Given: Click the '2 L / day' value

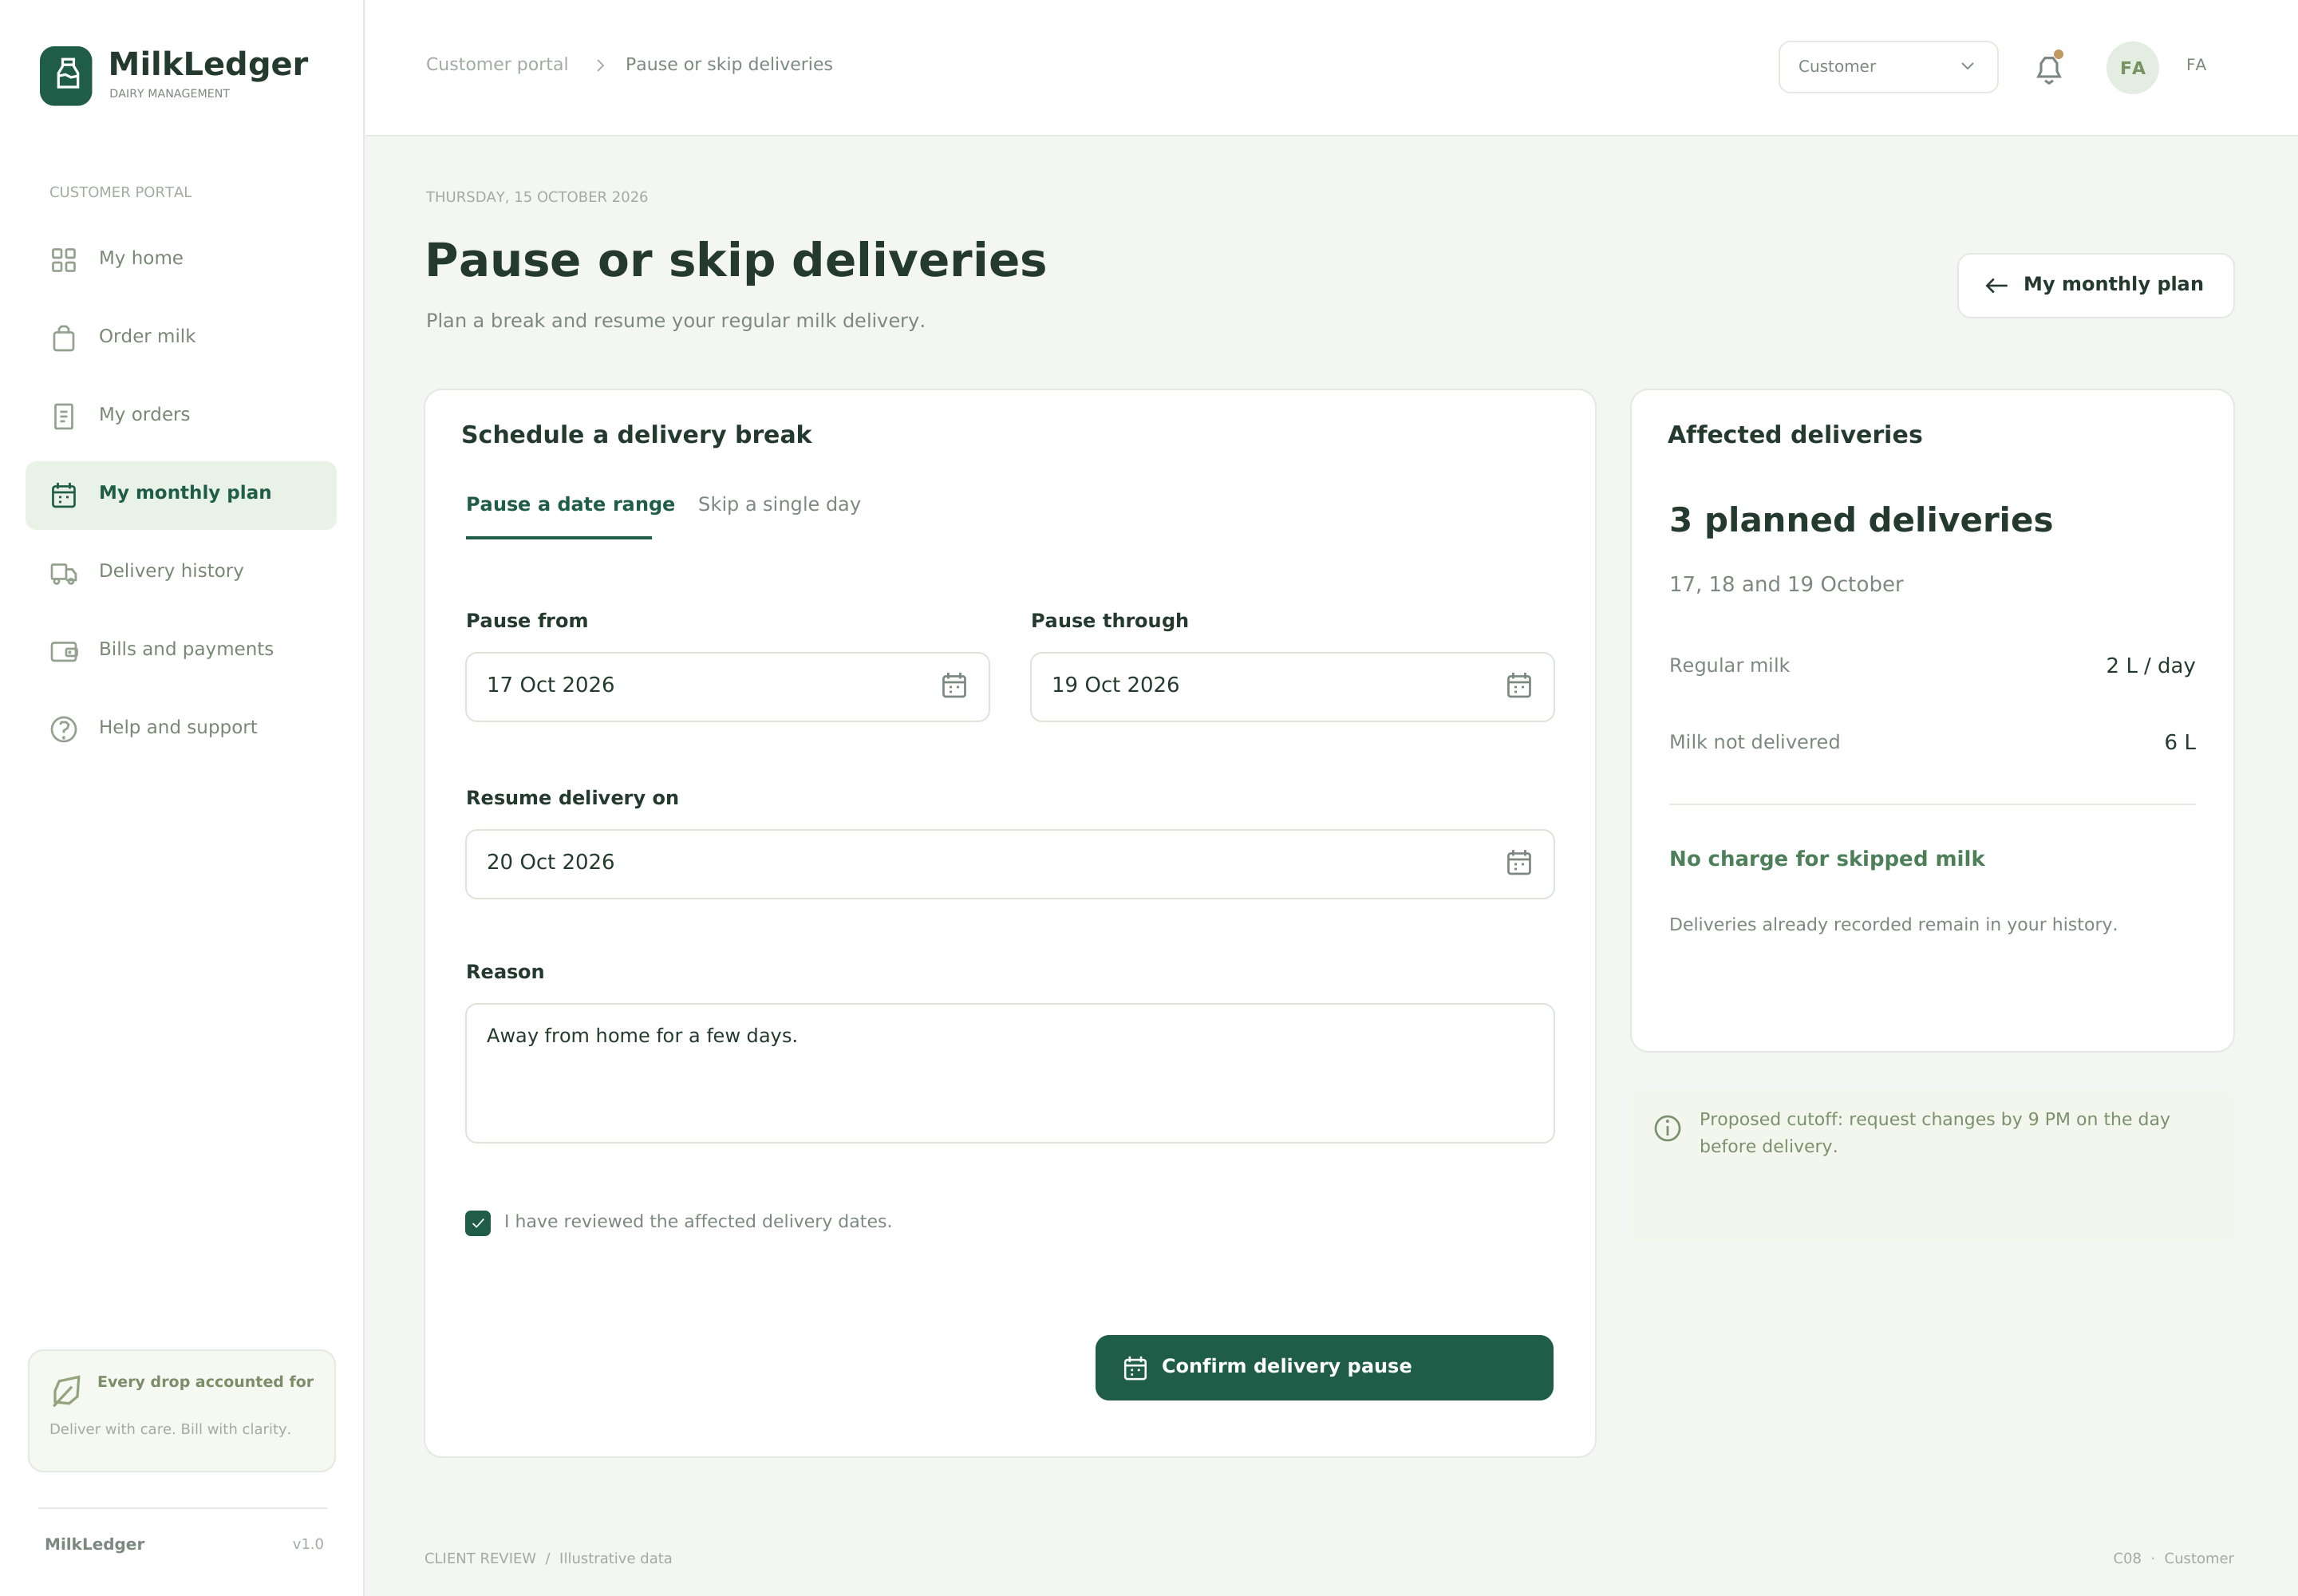Looking at the screenshot, I should point(2150,665).
